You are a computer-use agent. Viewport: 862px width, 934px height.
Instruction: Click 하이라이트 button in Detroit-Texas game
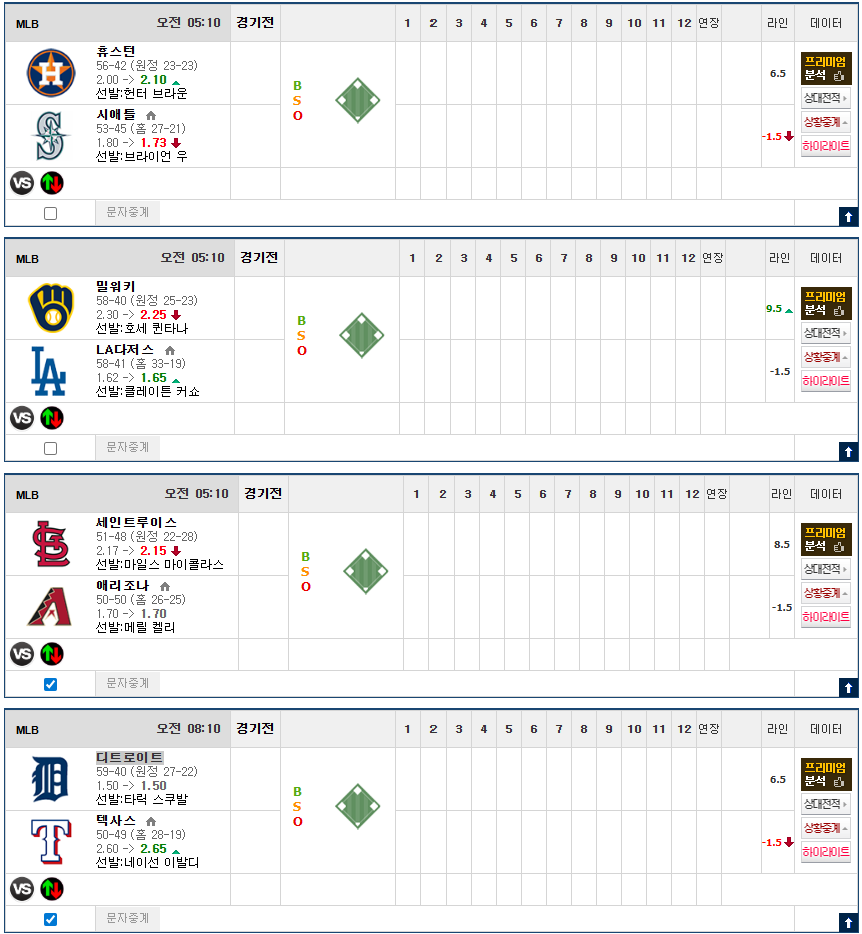coord(825,851)
